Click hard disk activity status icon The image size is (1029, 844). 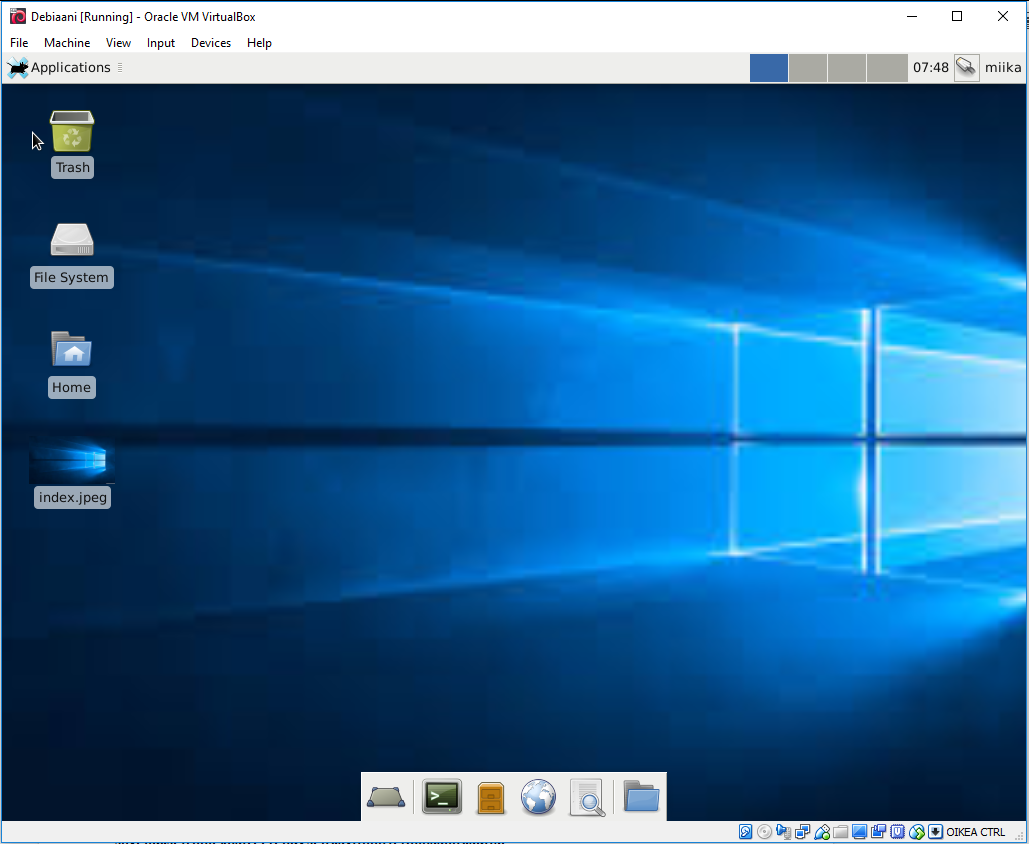[746, 832]
